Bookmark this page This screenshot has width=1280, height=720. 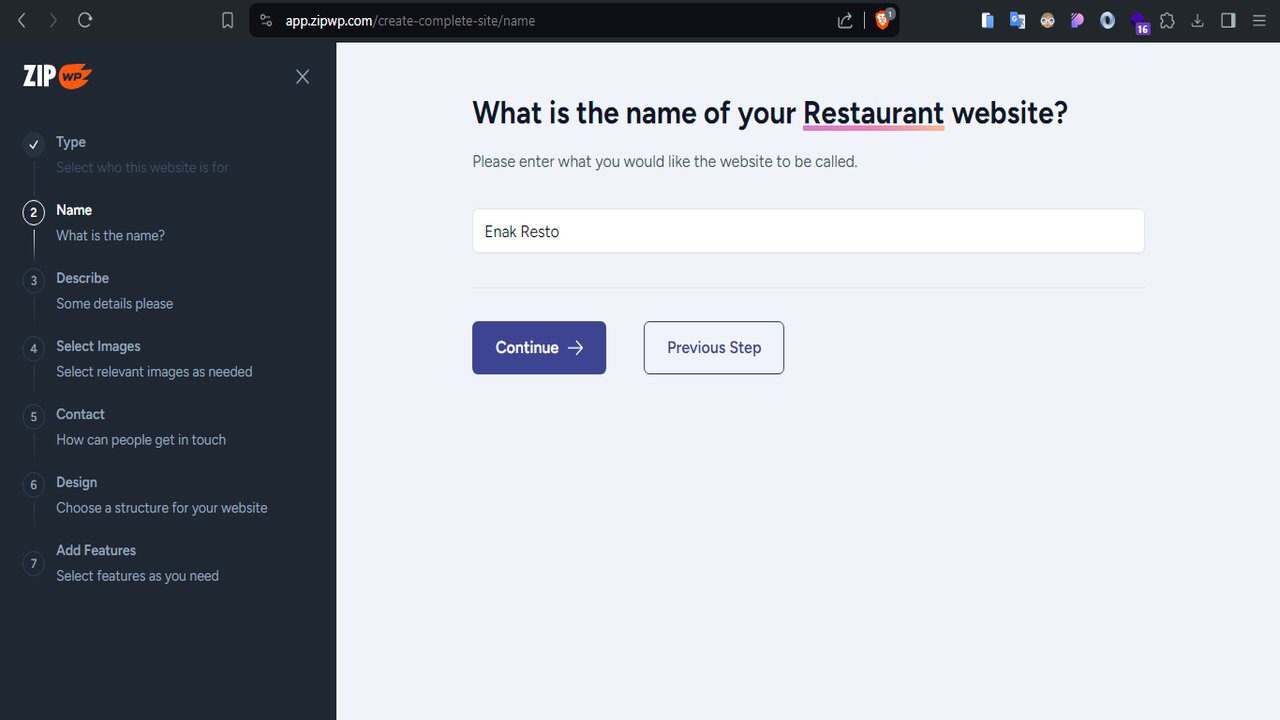[228, 20]
